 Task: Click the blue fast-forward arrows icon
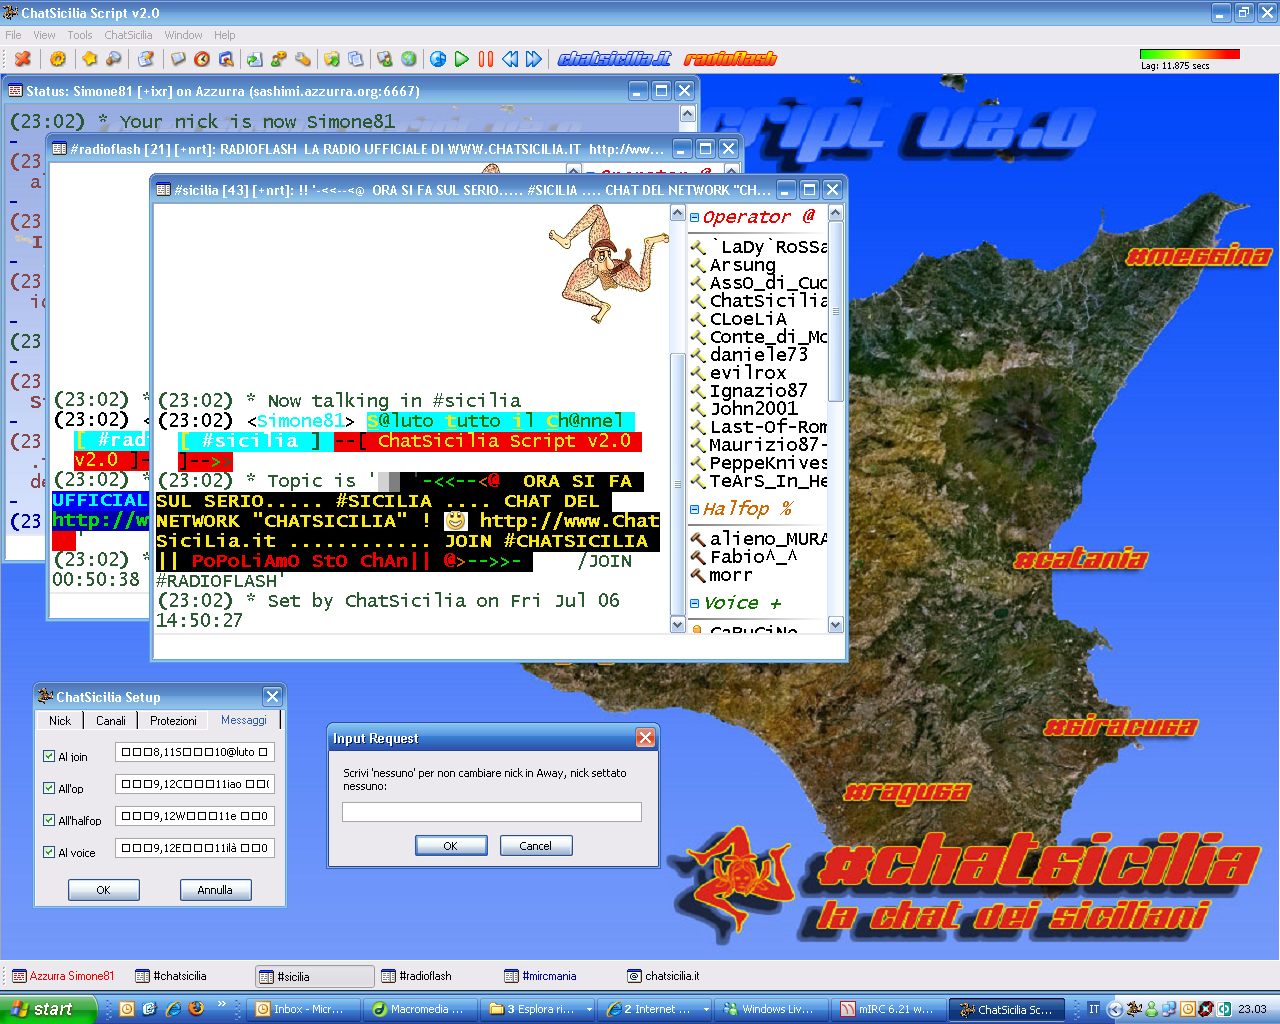(534, 59)
